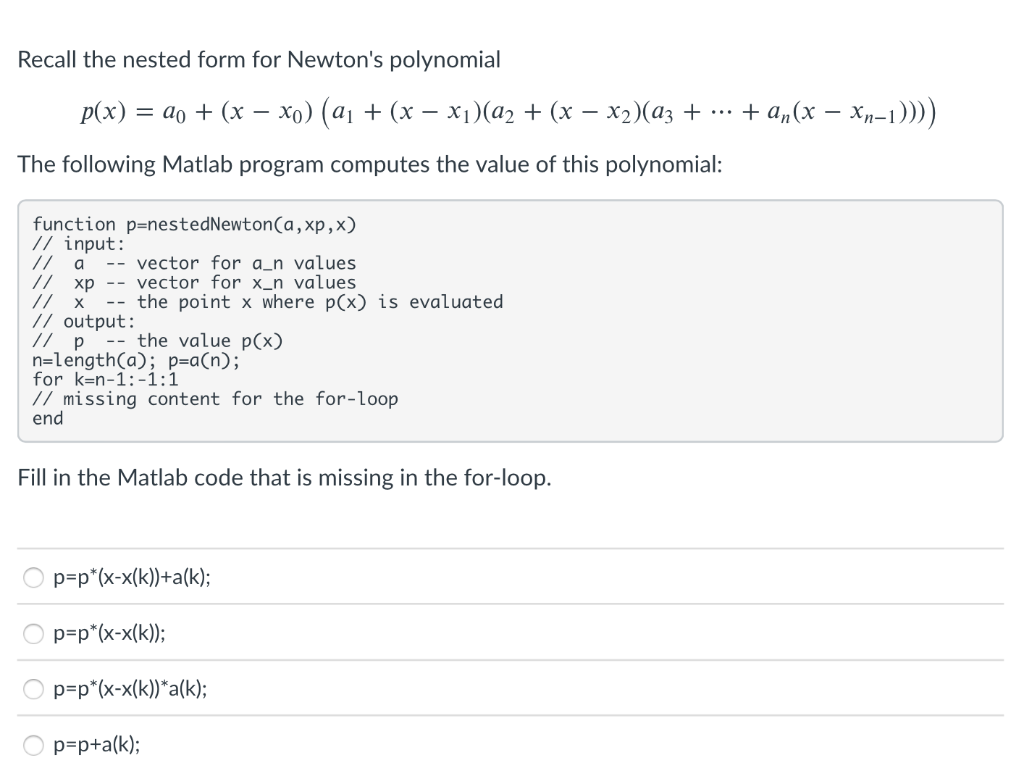
Task: Click the n=length(a); p=a(n); statement
Action: [x=150, y=360]
